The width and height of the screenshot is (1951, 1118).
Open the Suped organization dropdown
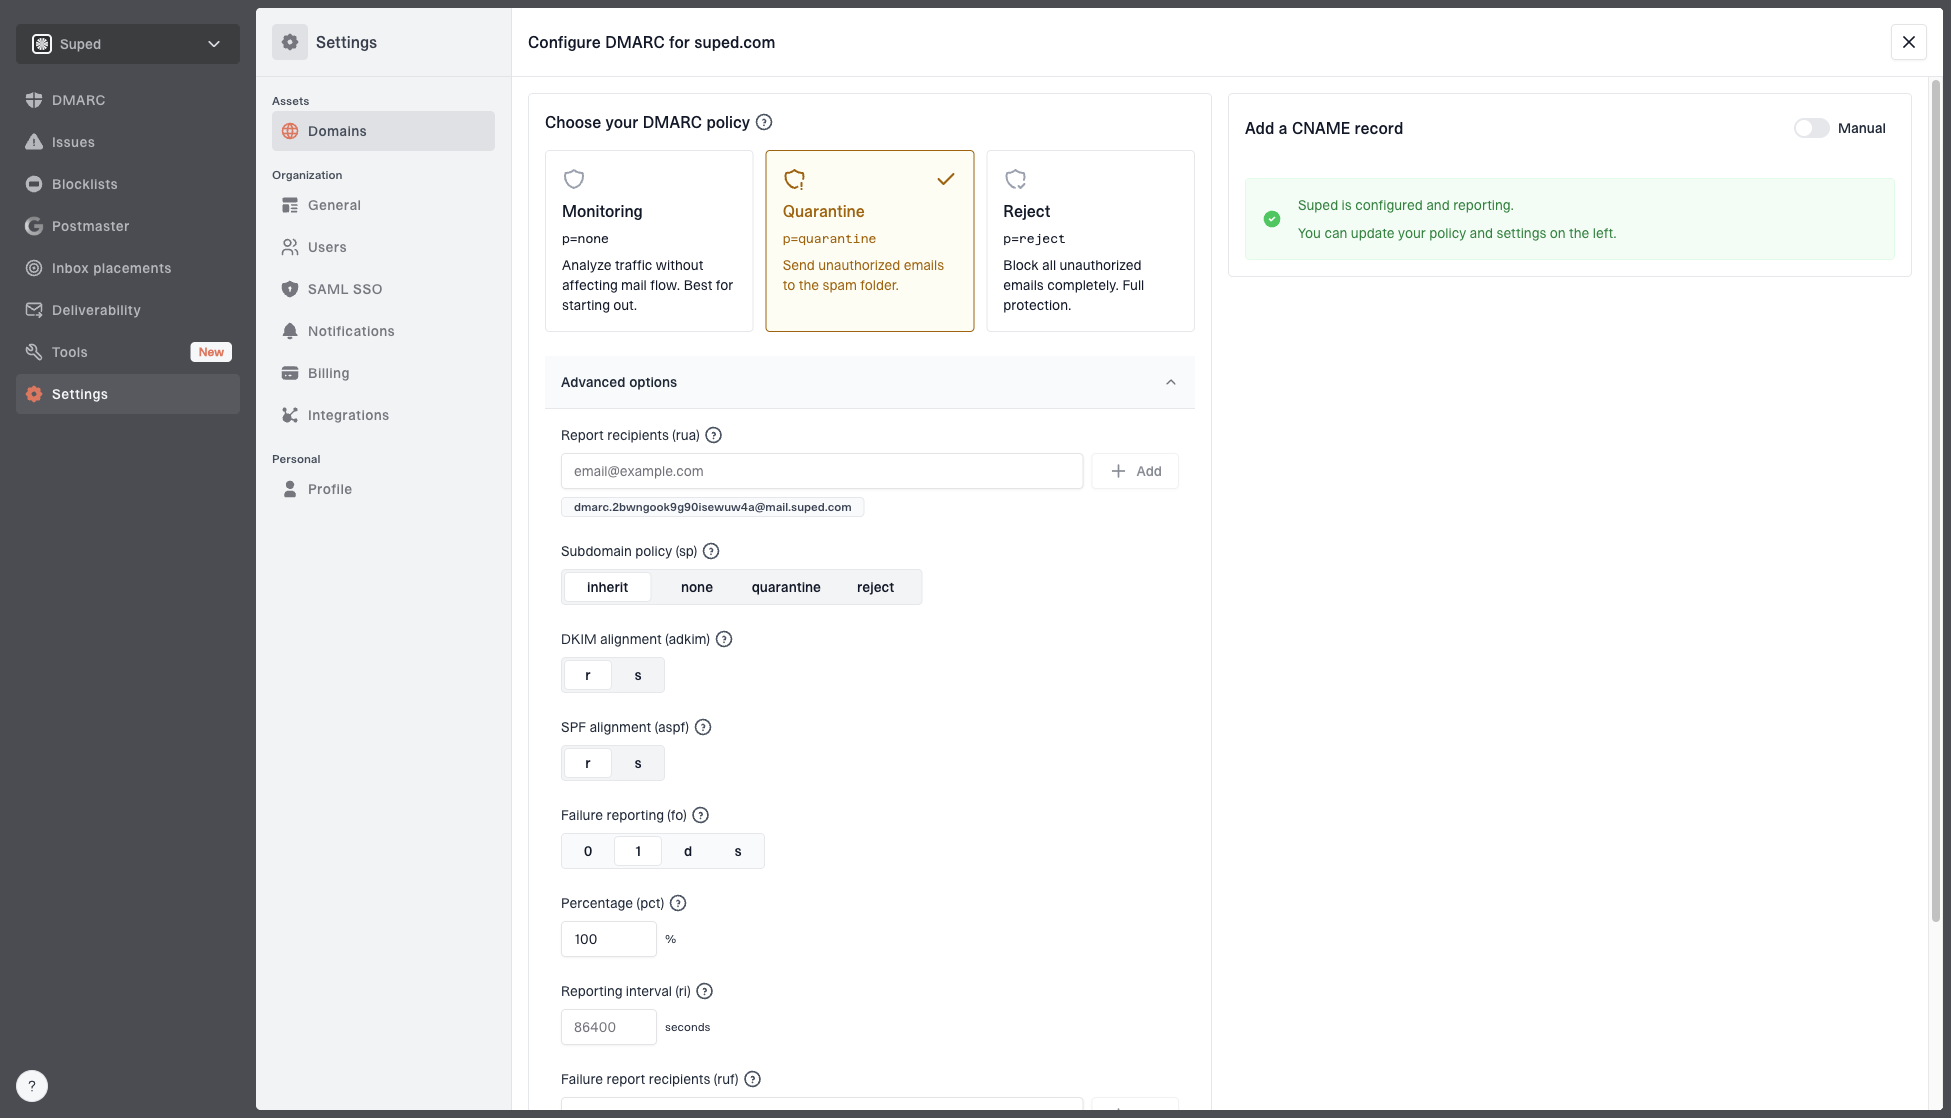pos(128,44)
